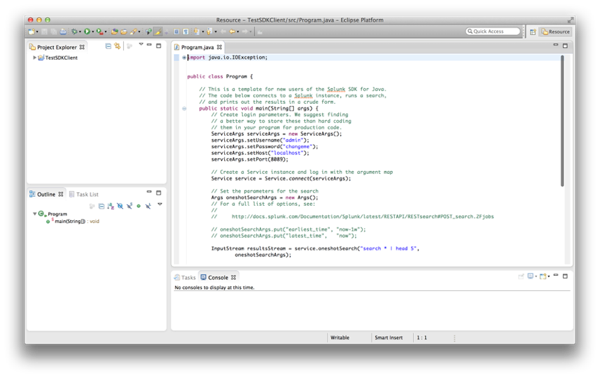Select the Resource perspective button

[556, 32]
